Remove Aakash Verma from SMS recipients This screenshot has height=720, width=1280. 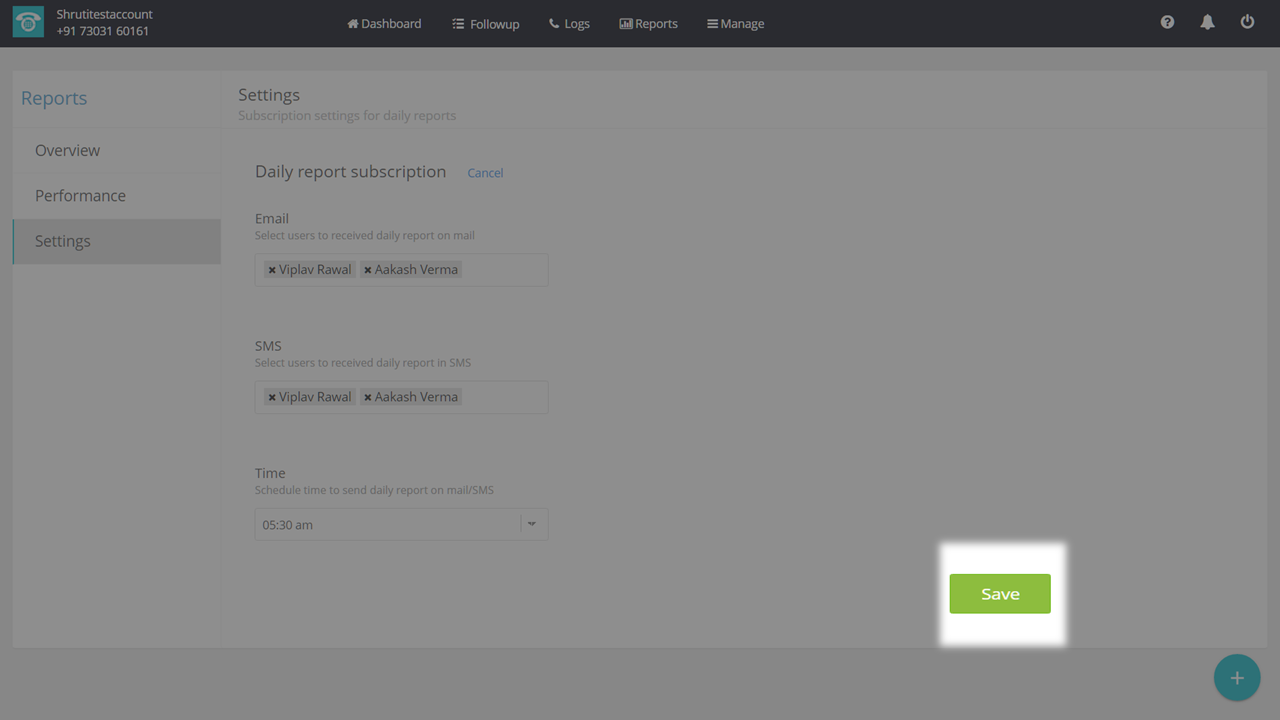click(x=368, y=397)
